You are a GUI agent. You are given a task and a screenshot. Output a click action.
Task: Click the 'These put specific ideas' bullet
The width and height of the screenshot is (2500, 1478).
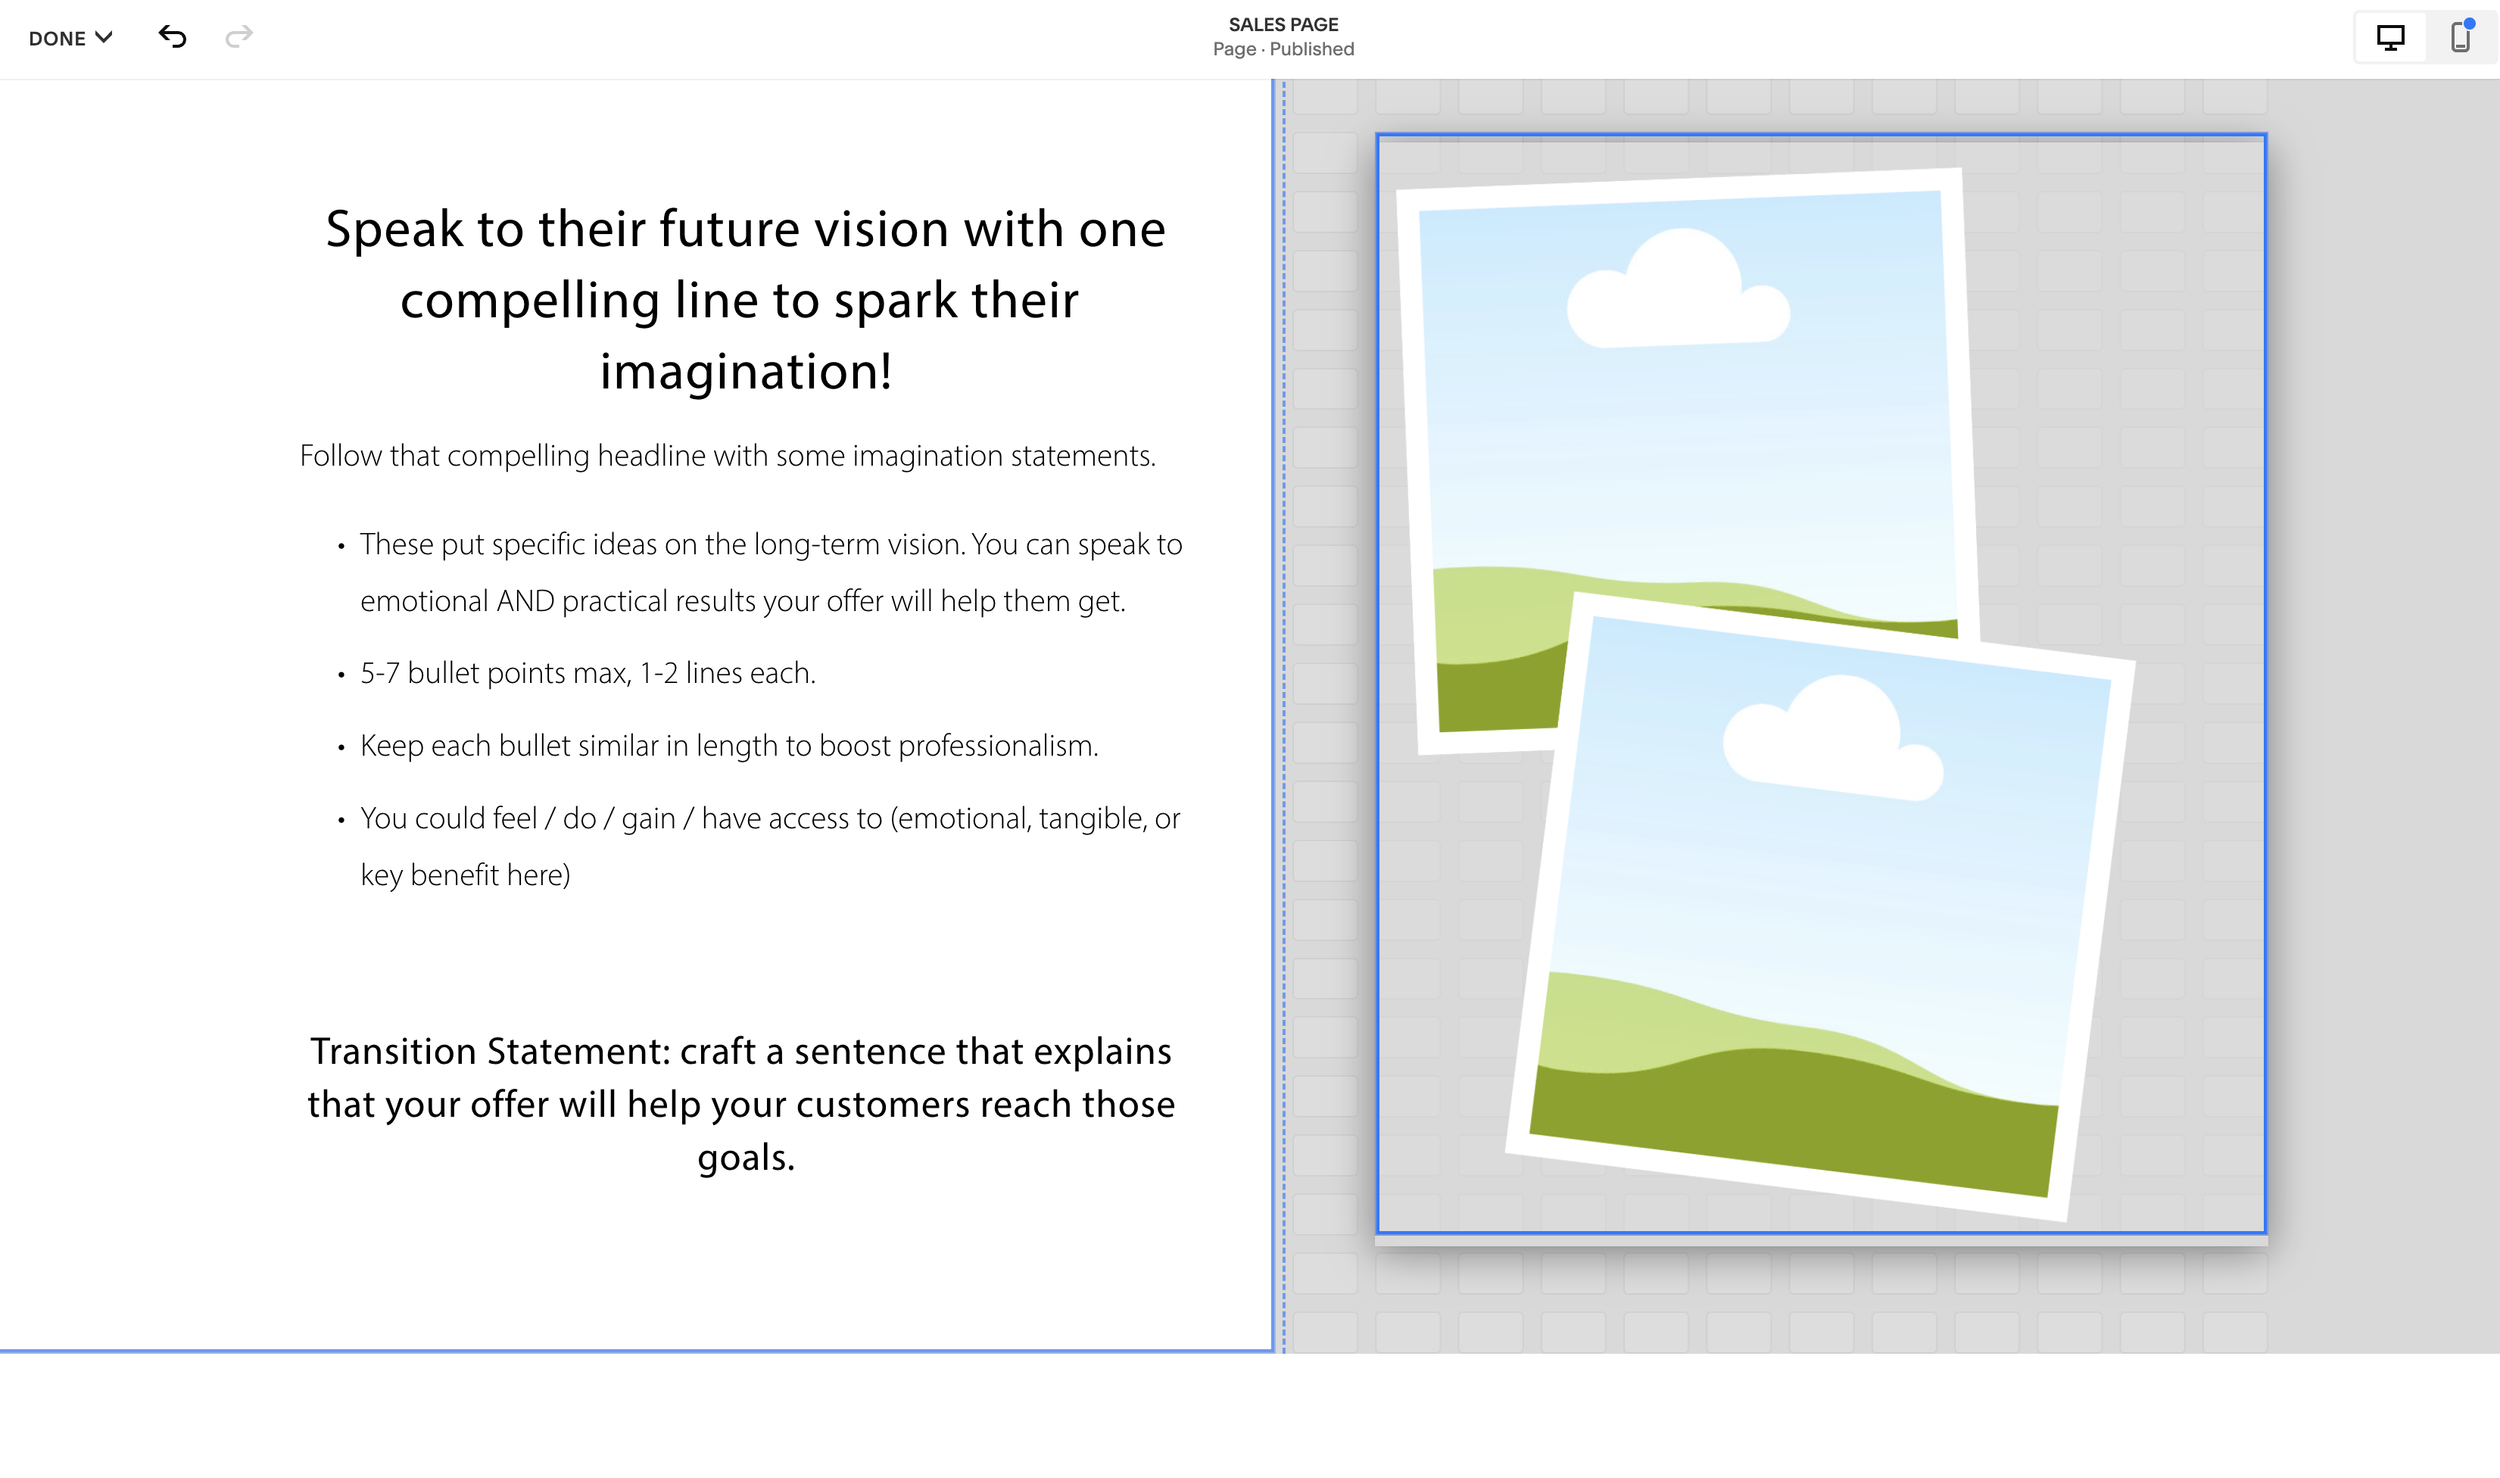[770, 545]
